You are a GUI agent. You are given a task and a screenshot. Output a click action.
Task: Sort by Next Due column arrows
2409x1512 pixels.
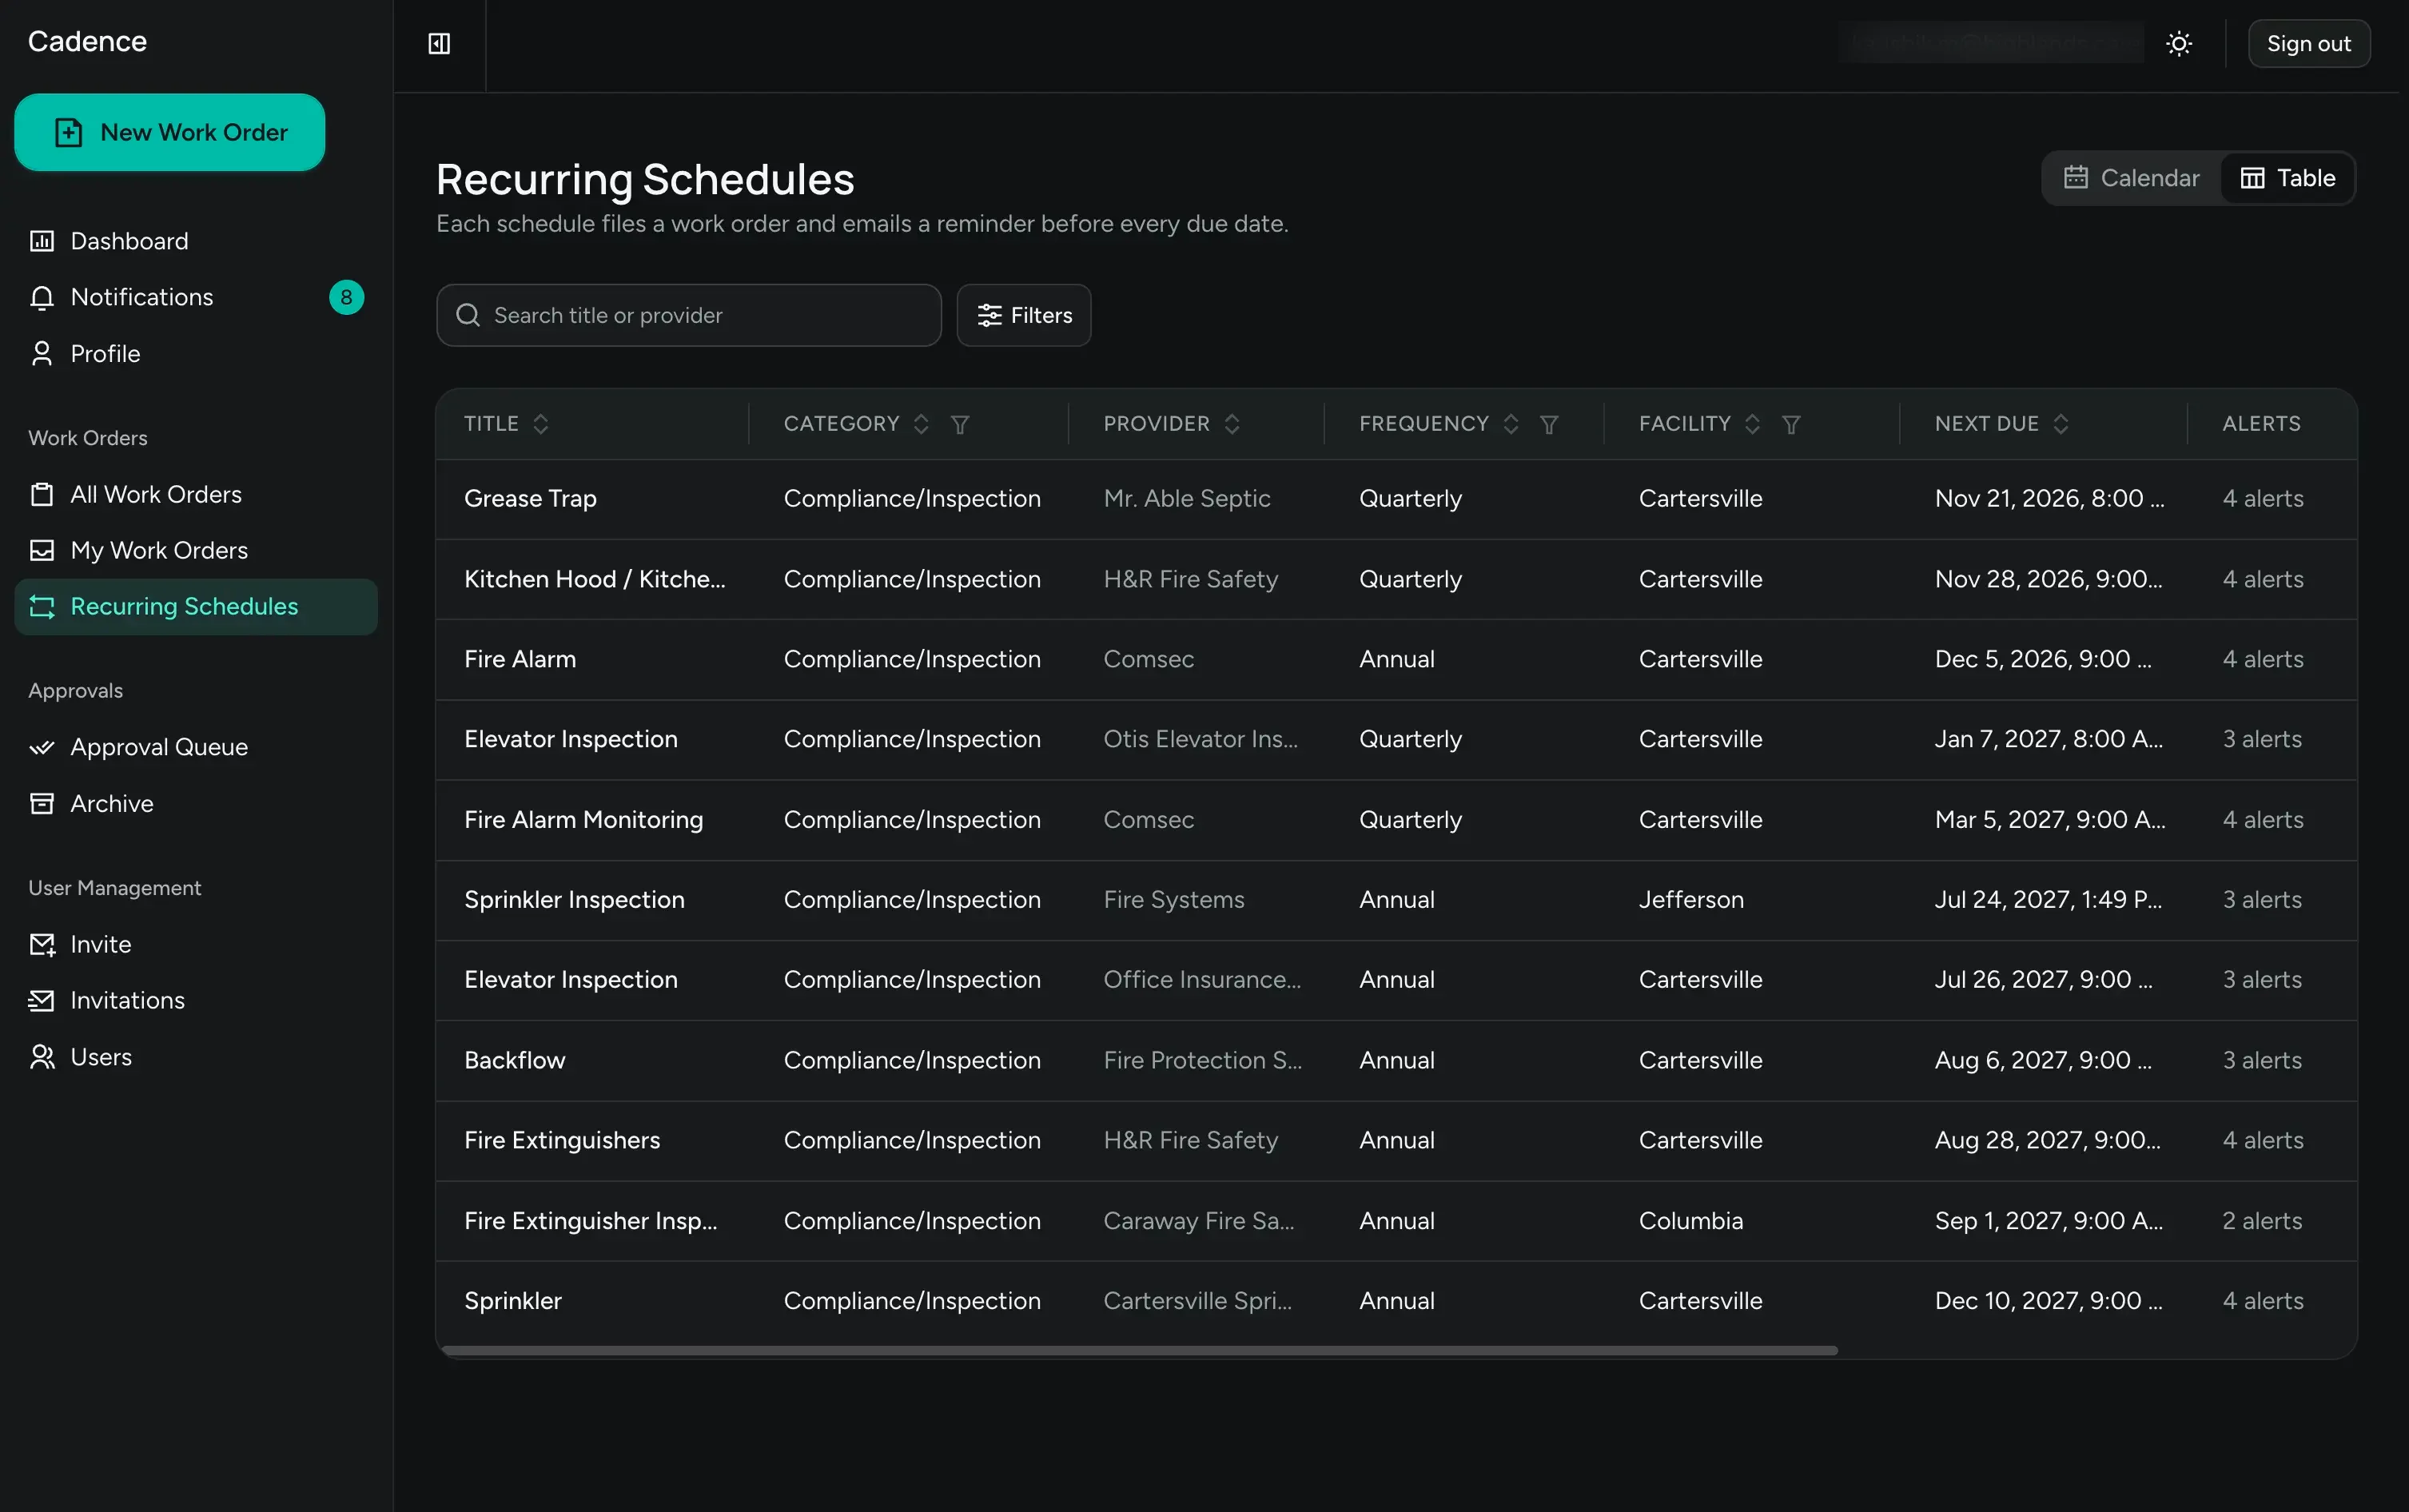click(x=2061, y=424)
